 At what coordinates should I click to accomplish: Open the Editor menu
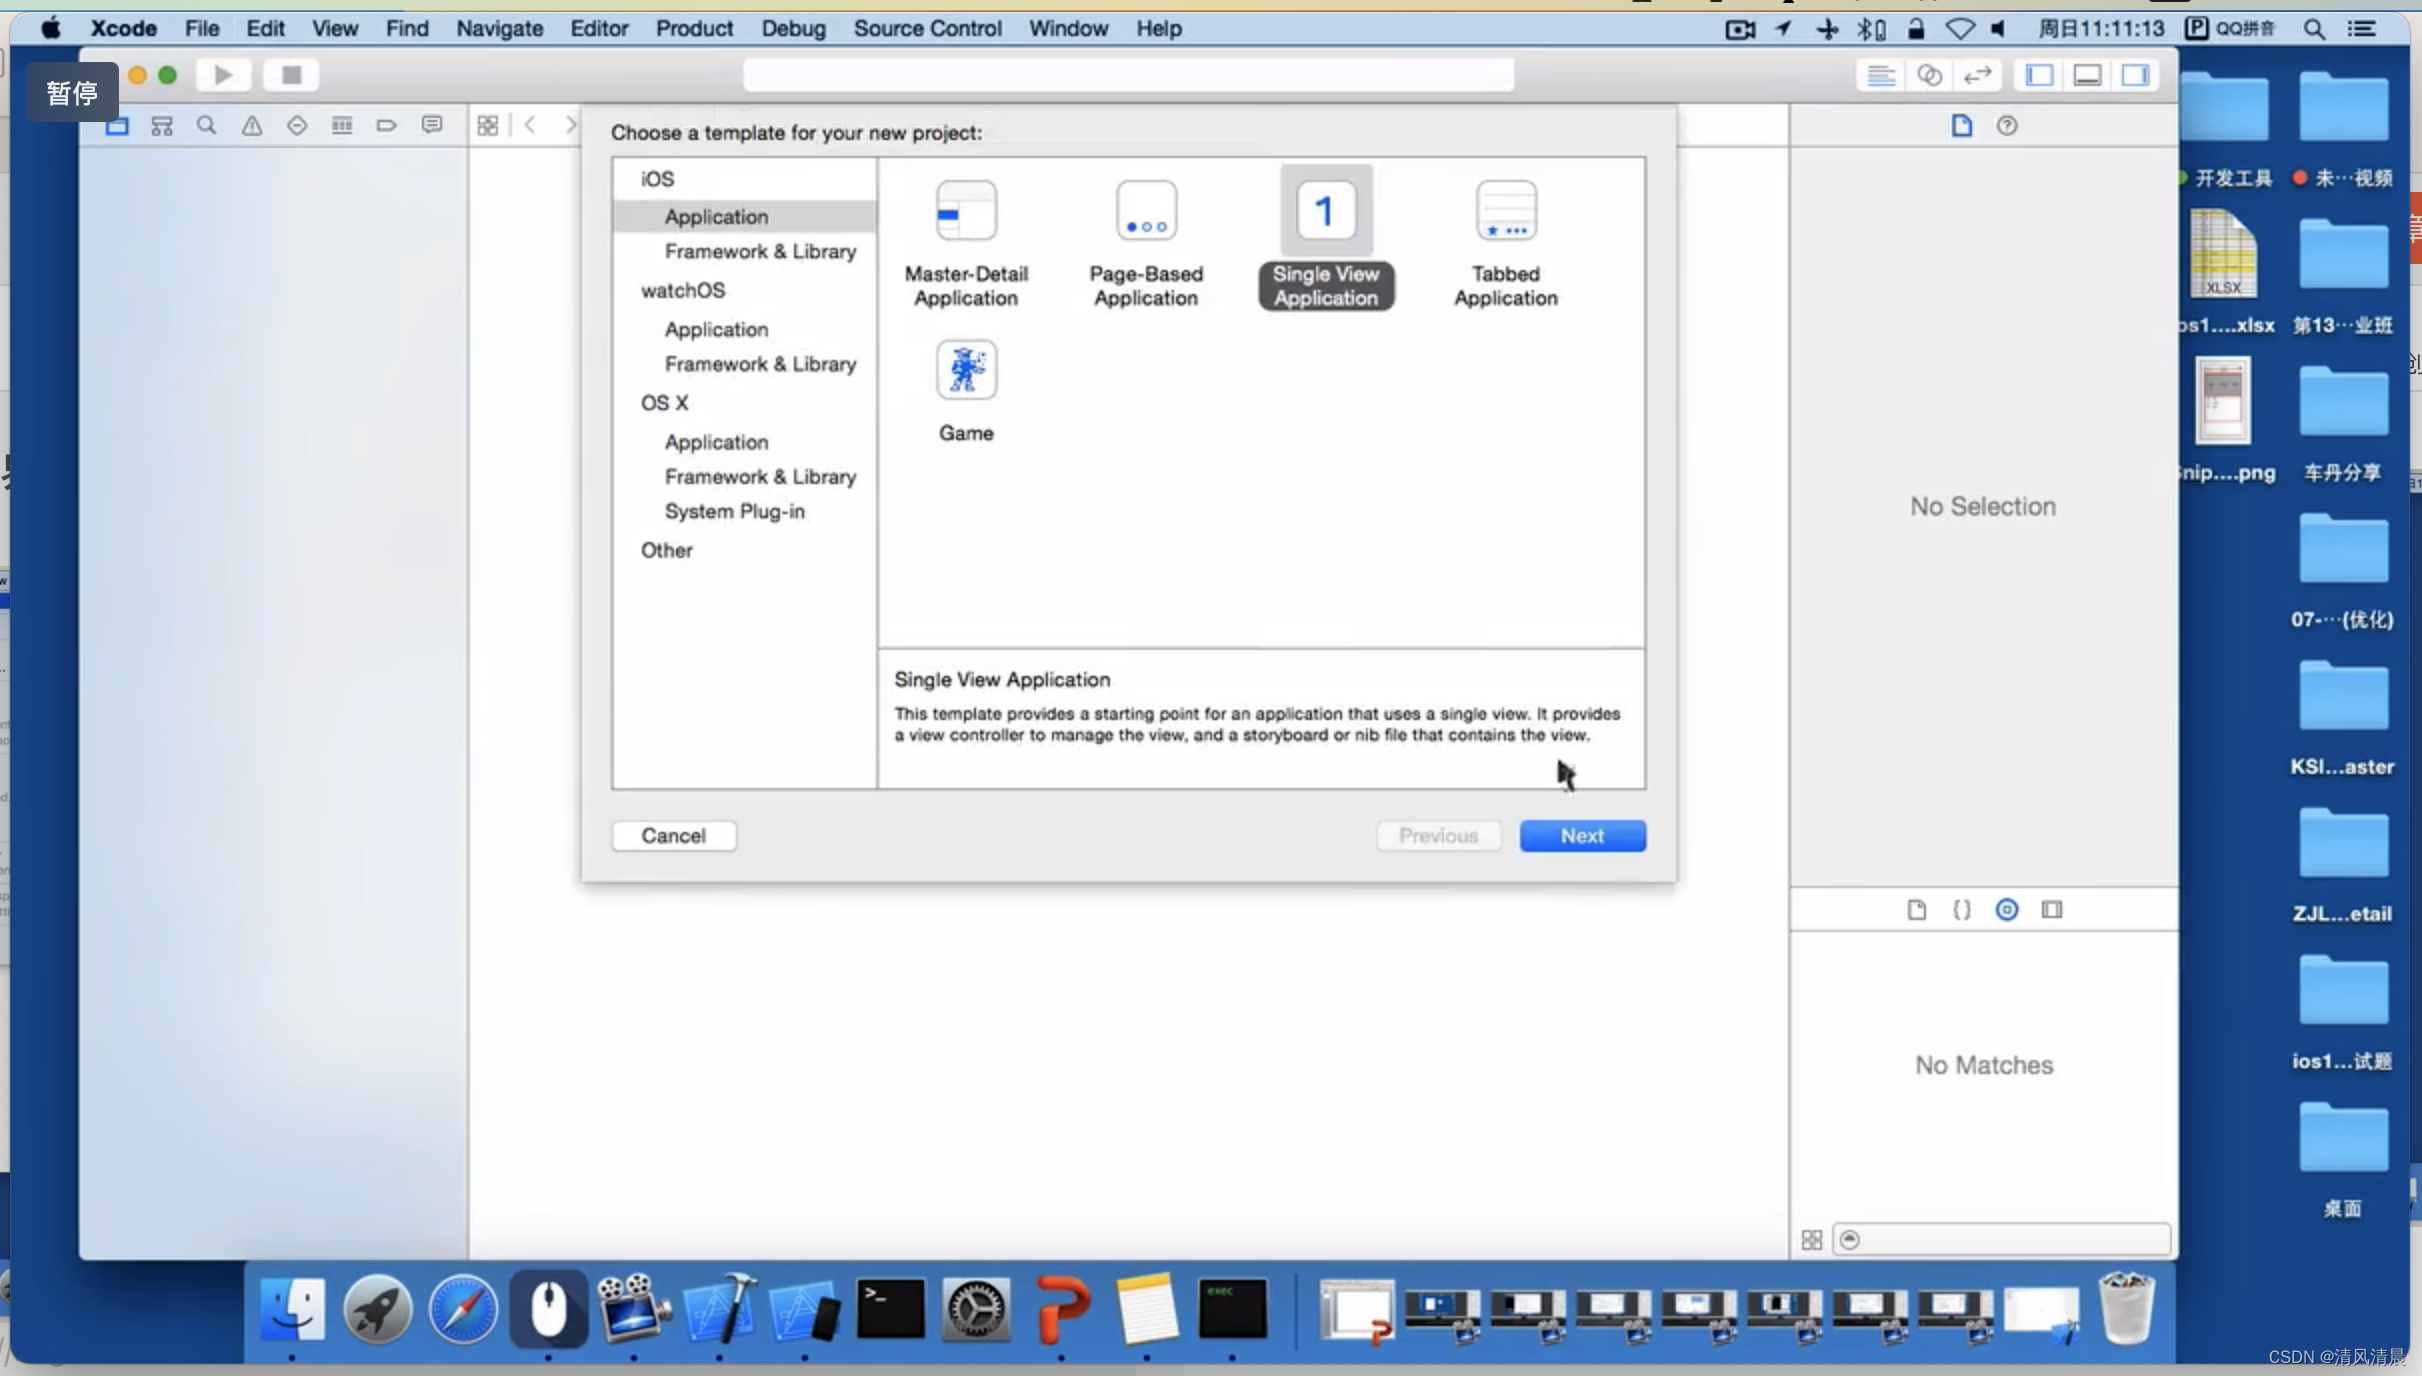point(599,28)
